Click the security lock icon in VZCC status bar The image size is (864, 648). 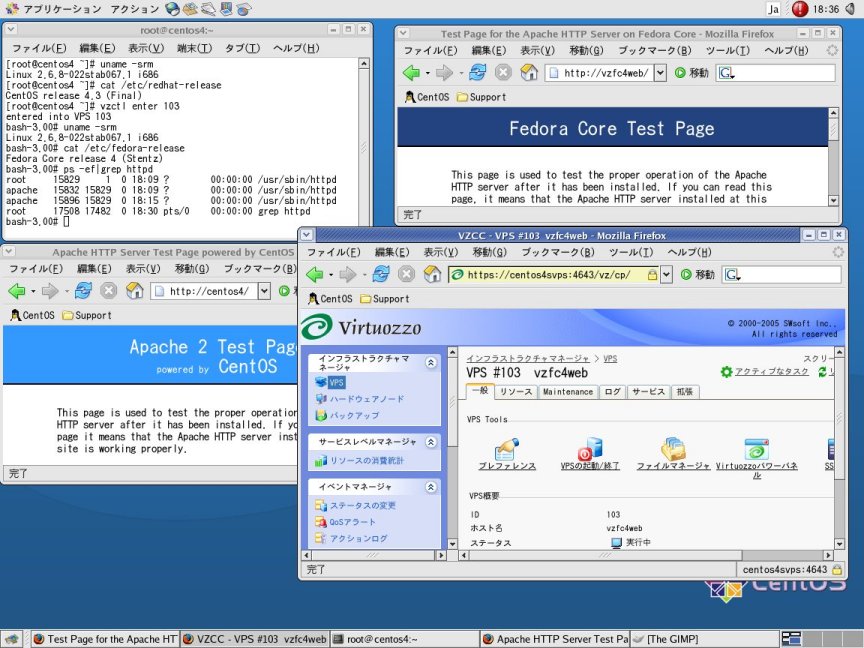(837, 570)
